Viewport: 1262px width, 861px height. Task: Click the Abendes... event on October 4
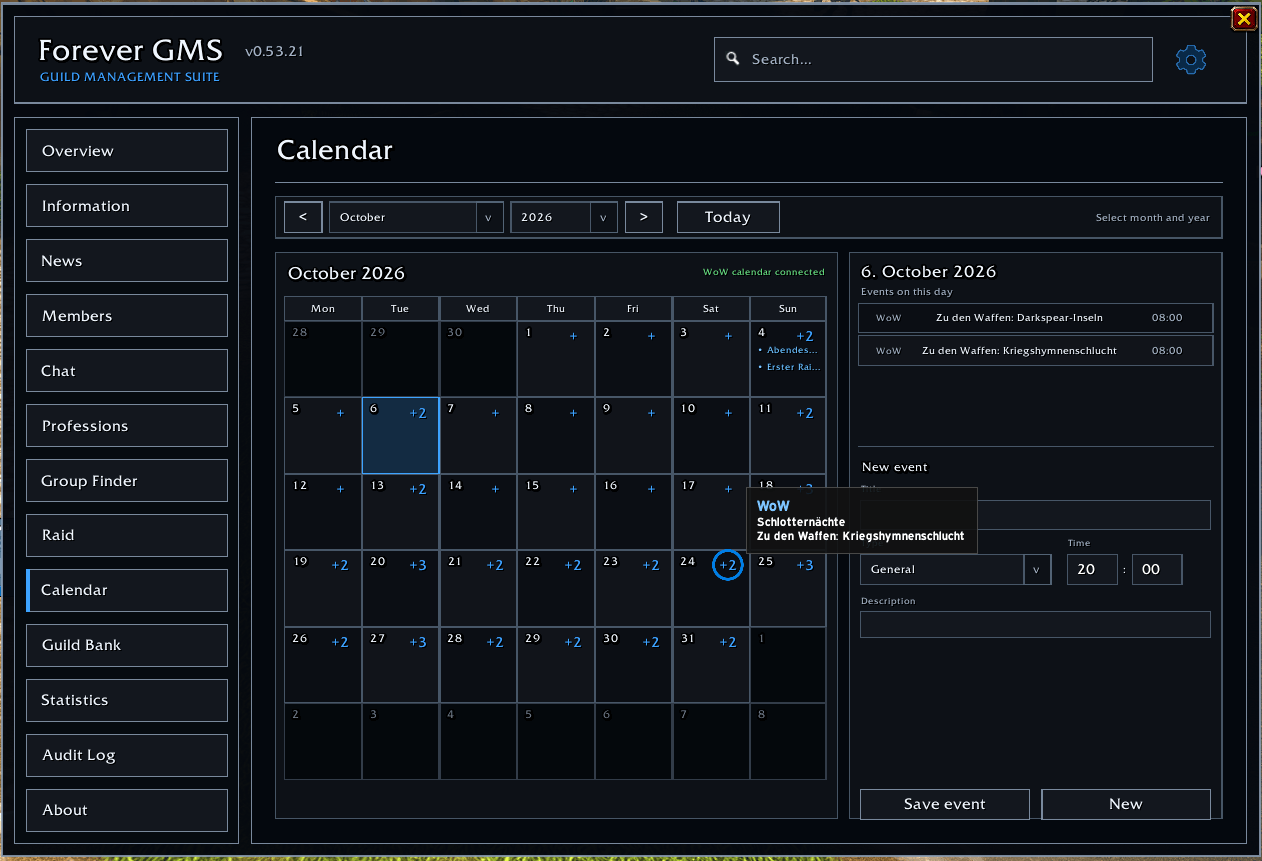click(788, 351)
